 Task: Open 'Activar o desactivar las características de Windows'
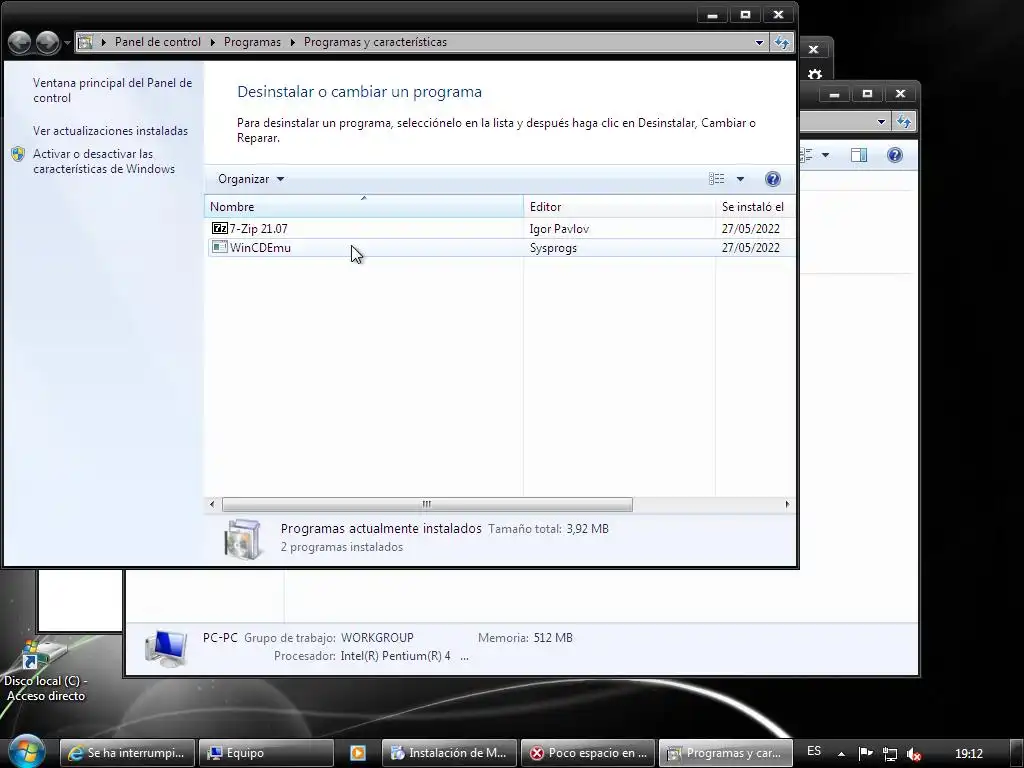pyautogui.click(x=104, y=161)
